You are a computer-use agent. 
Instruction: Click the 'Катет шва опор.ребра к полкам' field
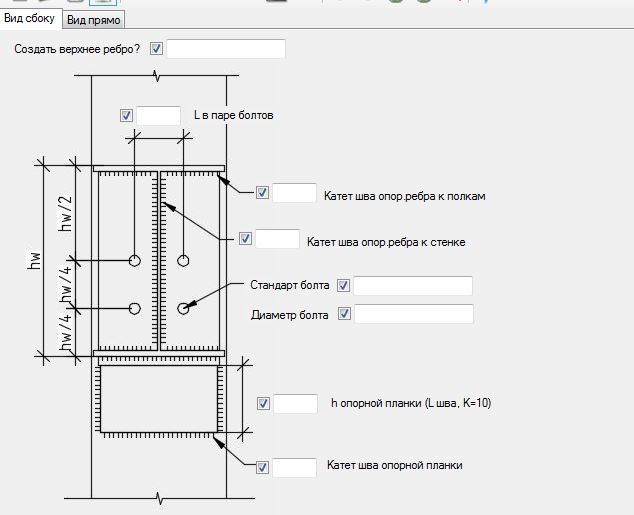click(x=295, y=193)
